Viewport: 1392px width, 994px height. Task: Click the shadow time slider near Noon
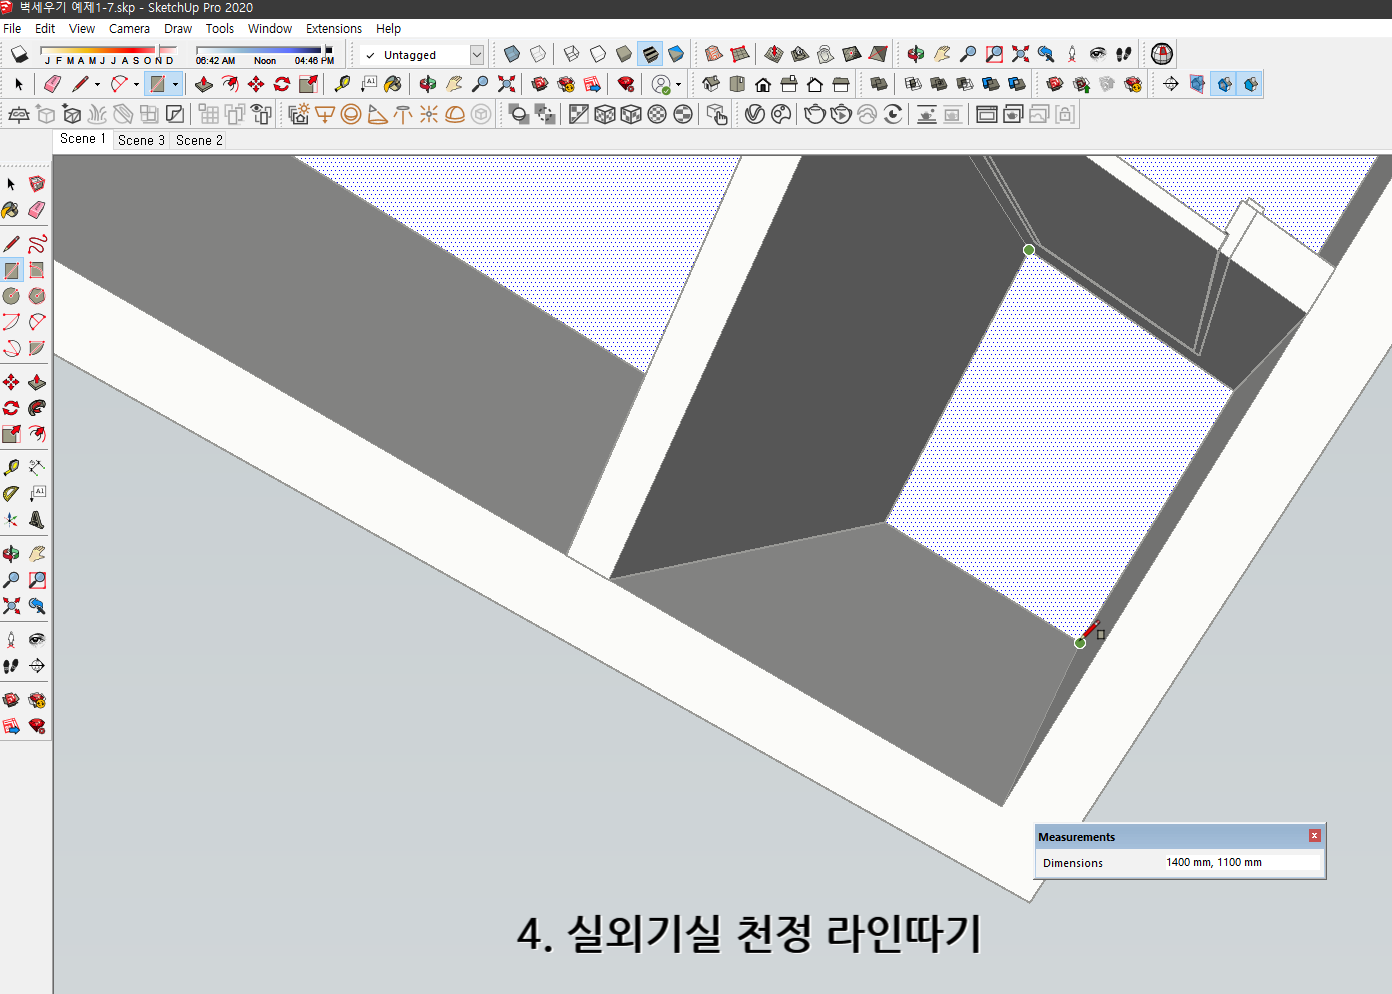[264, 49]
